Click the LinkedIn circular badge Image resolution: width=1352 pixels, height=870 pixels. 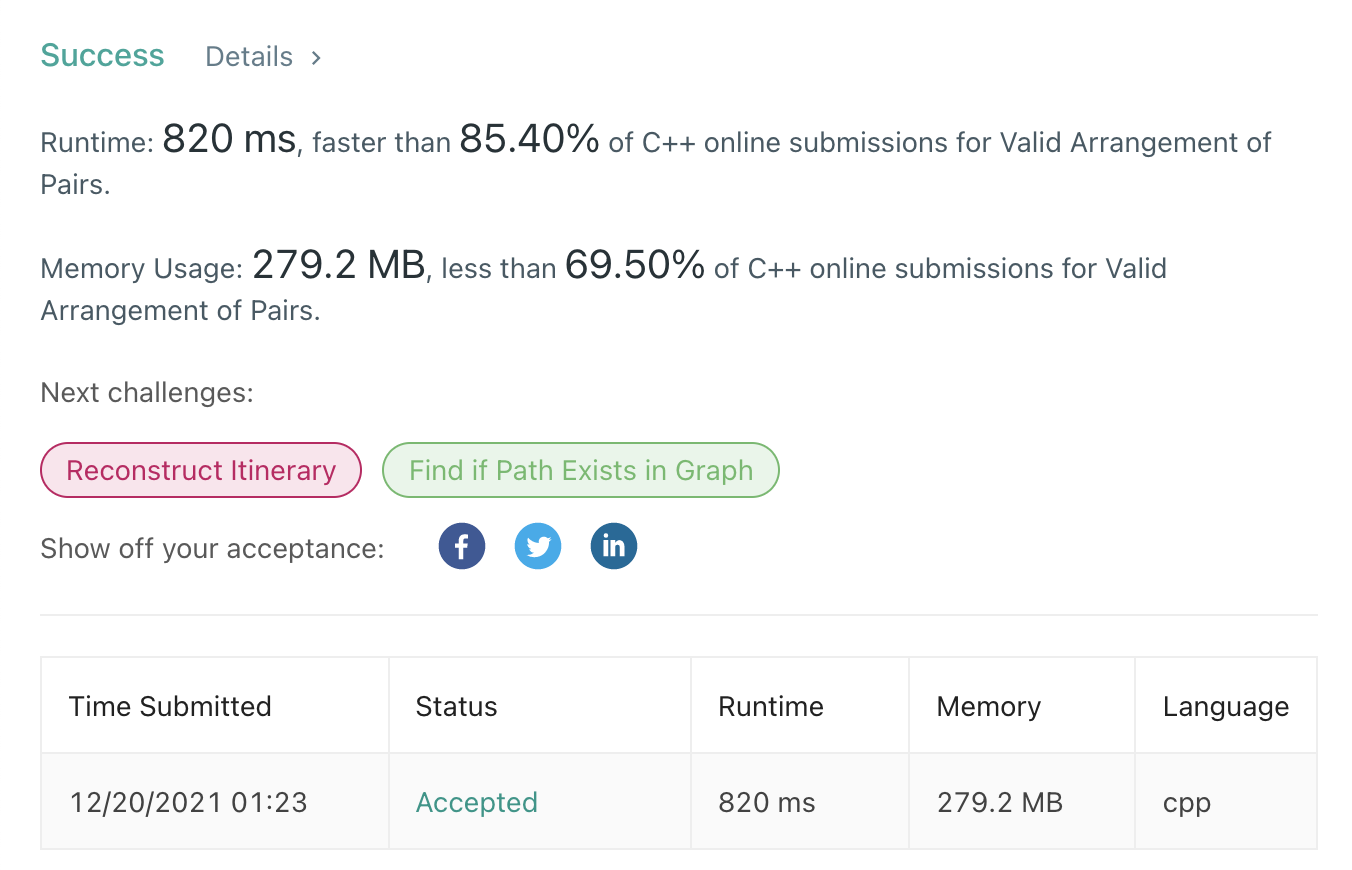614,546
